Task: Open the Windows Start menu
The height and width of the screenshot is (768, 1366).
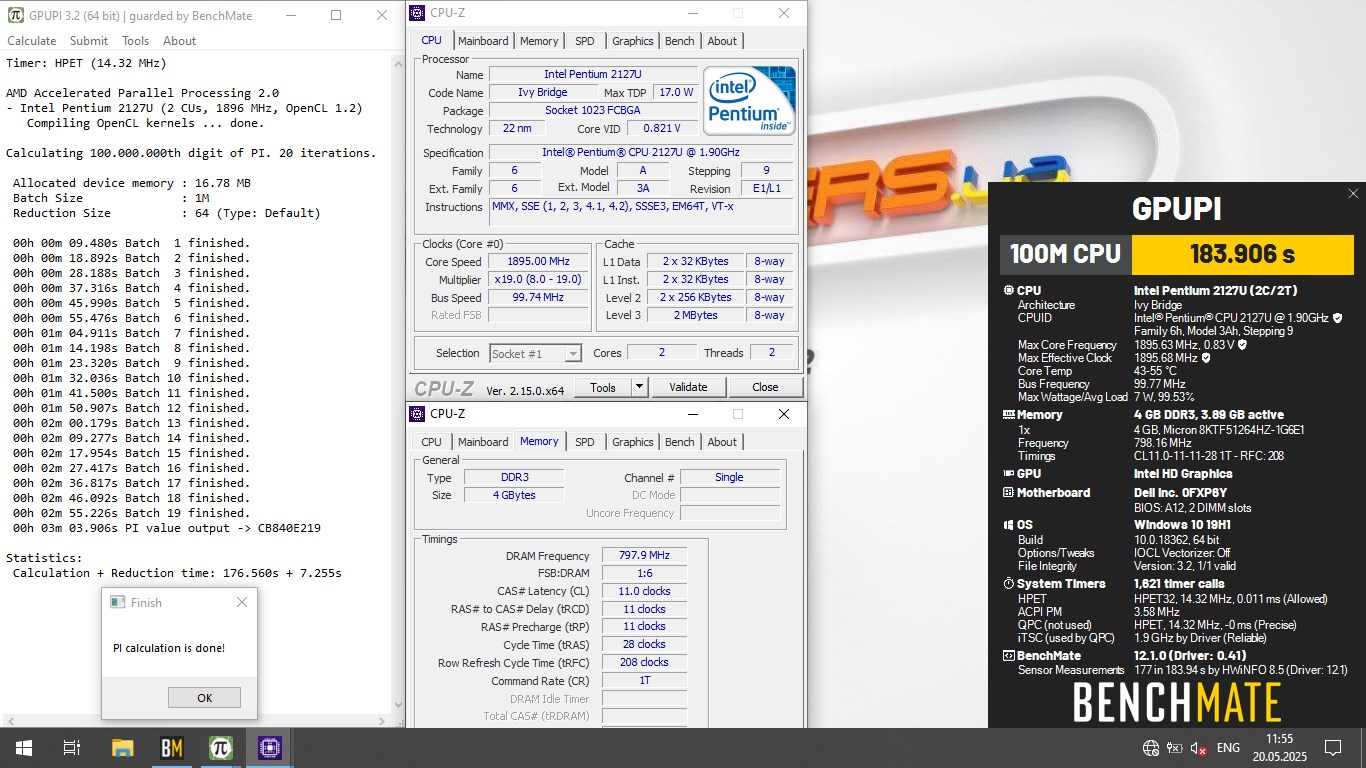Action: [23, 748]
